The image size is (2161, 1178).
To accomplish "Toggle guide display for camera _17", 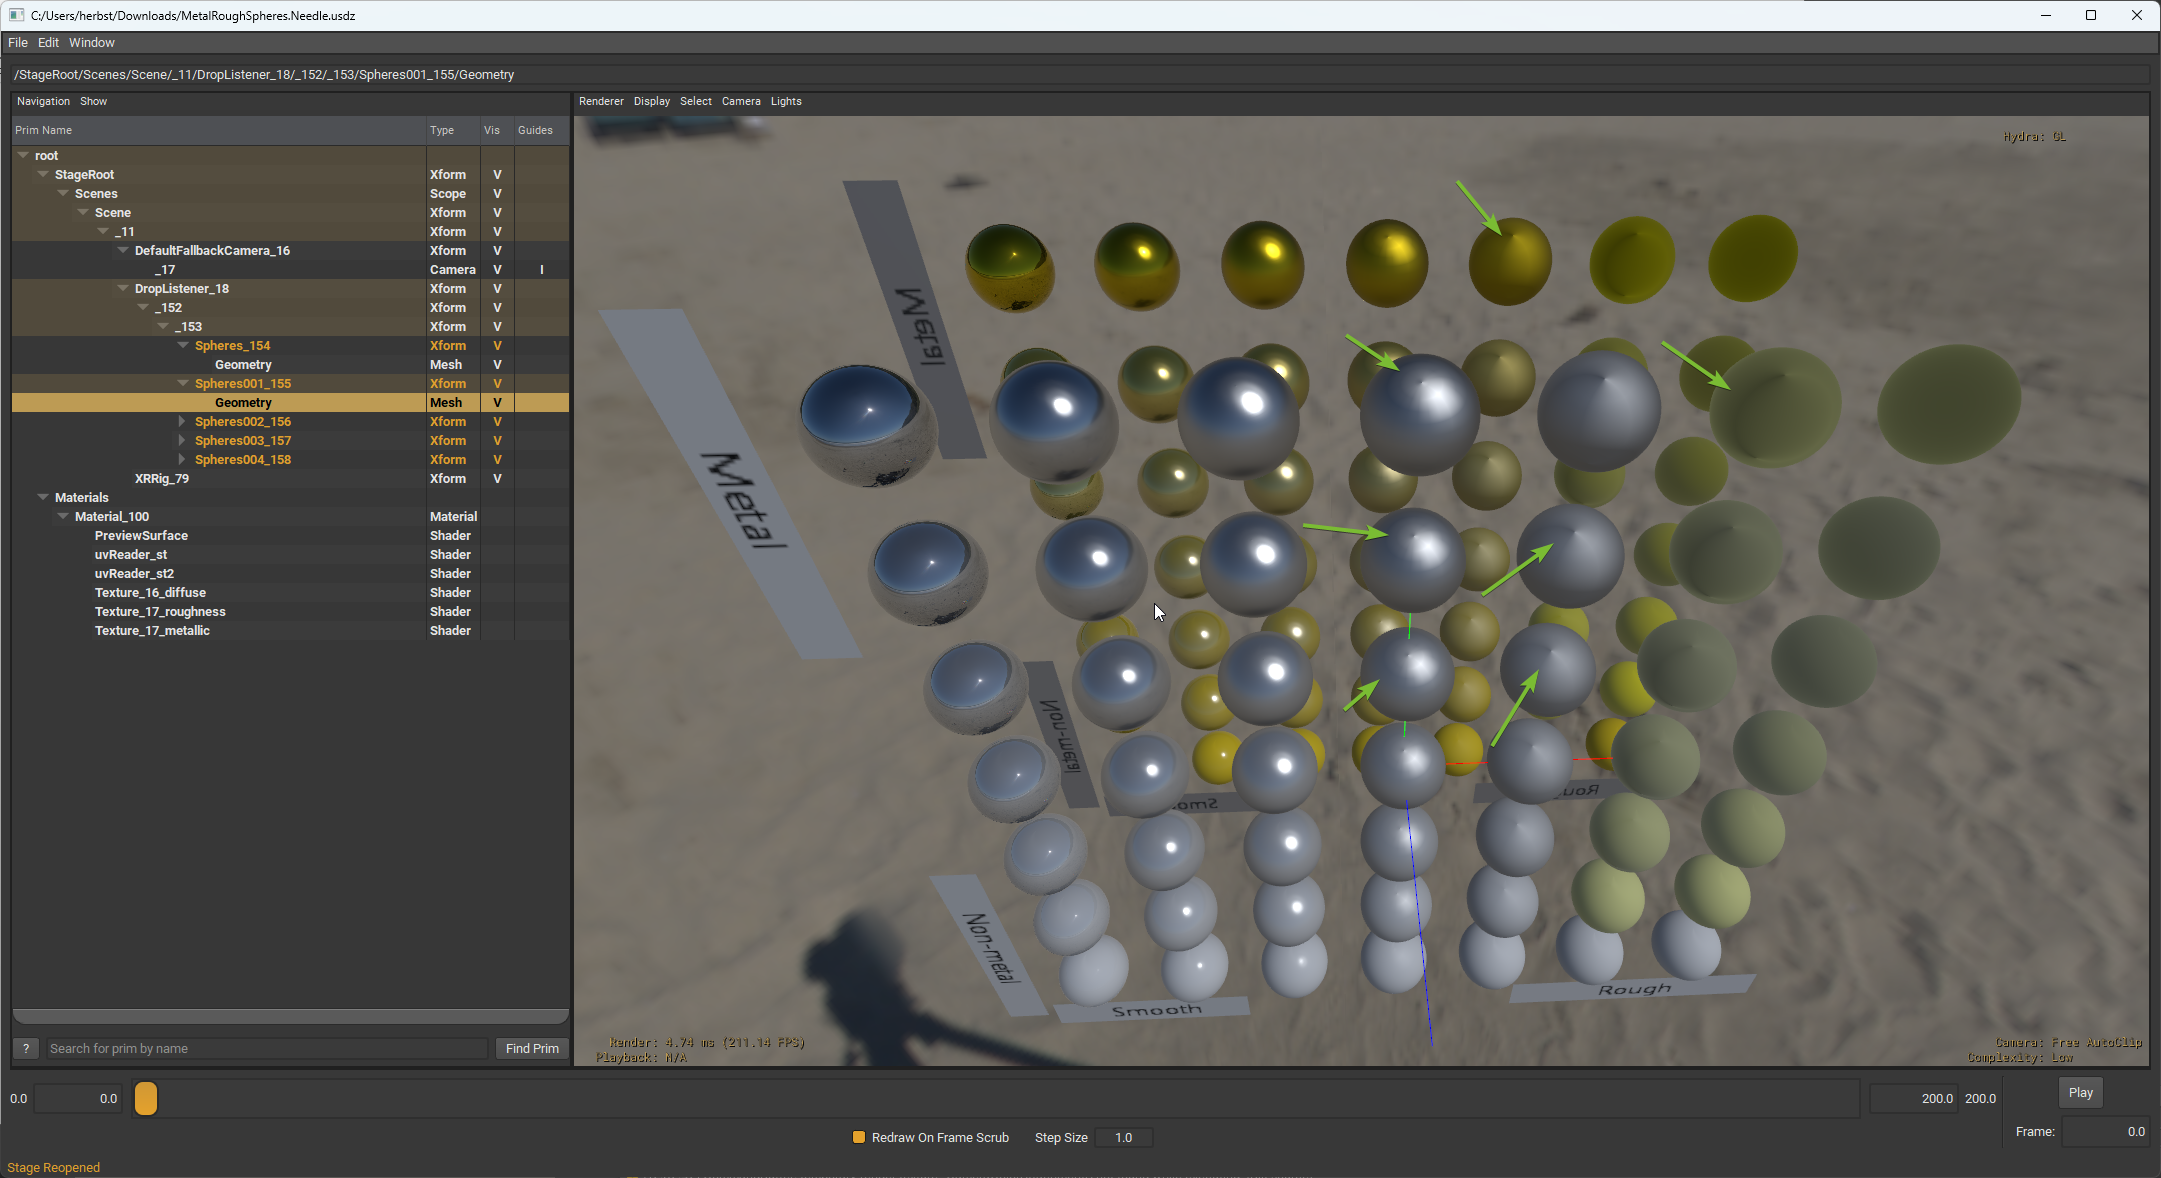I will [x=541, y=269].
